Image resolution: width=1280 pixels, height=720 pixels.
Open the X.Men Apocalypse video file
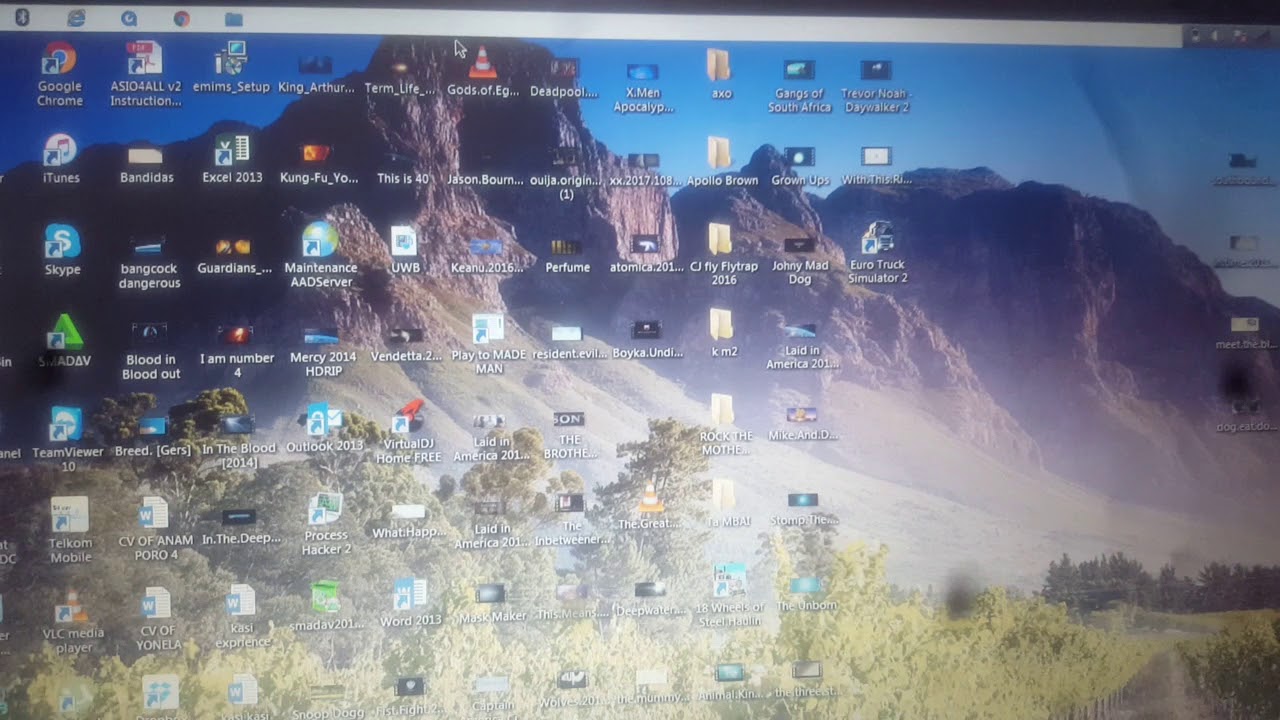click(643, 87)
